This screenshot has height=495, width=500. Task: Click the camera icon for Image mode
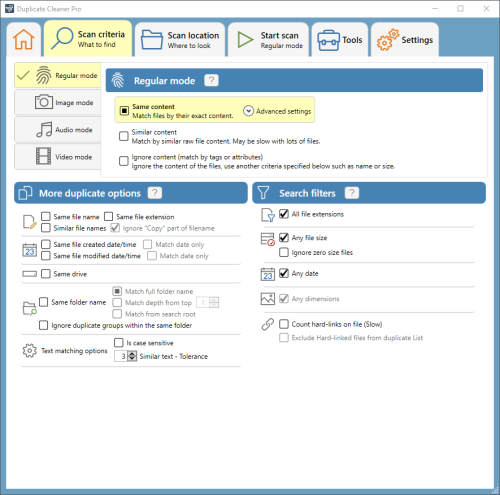point(44,102)
